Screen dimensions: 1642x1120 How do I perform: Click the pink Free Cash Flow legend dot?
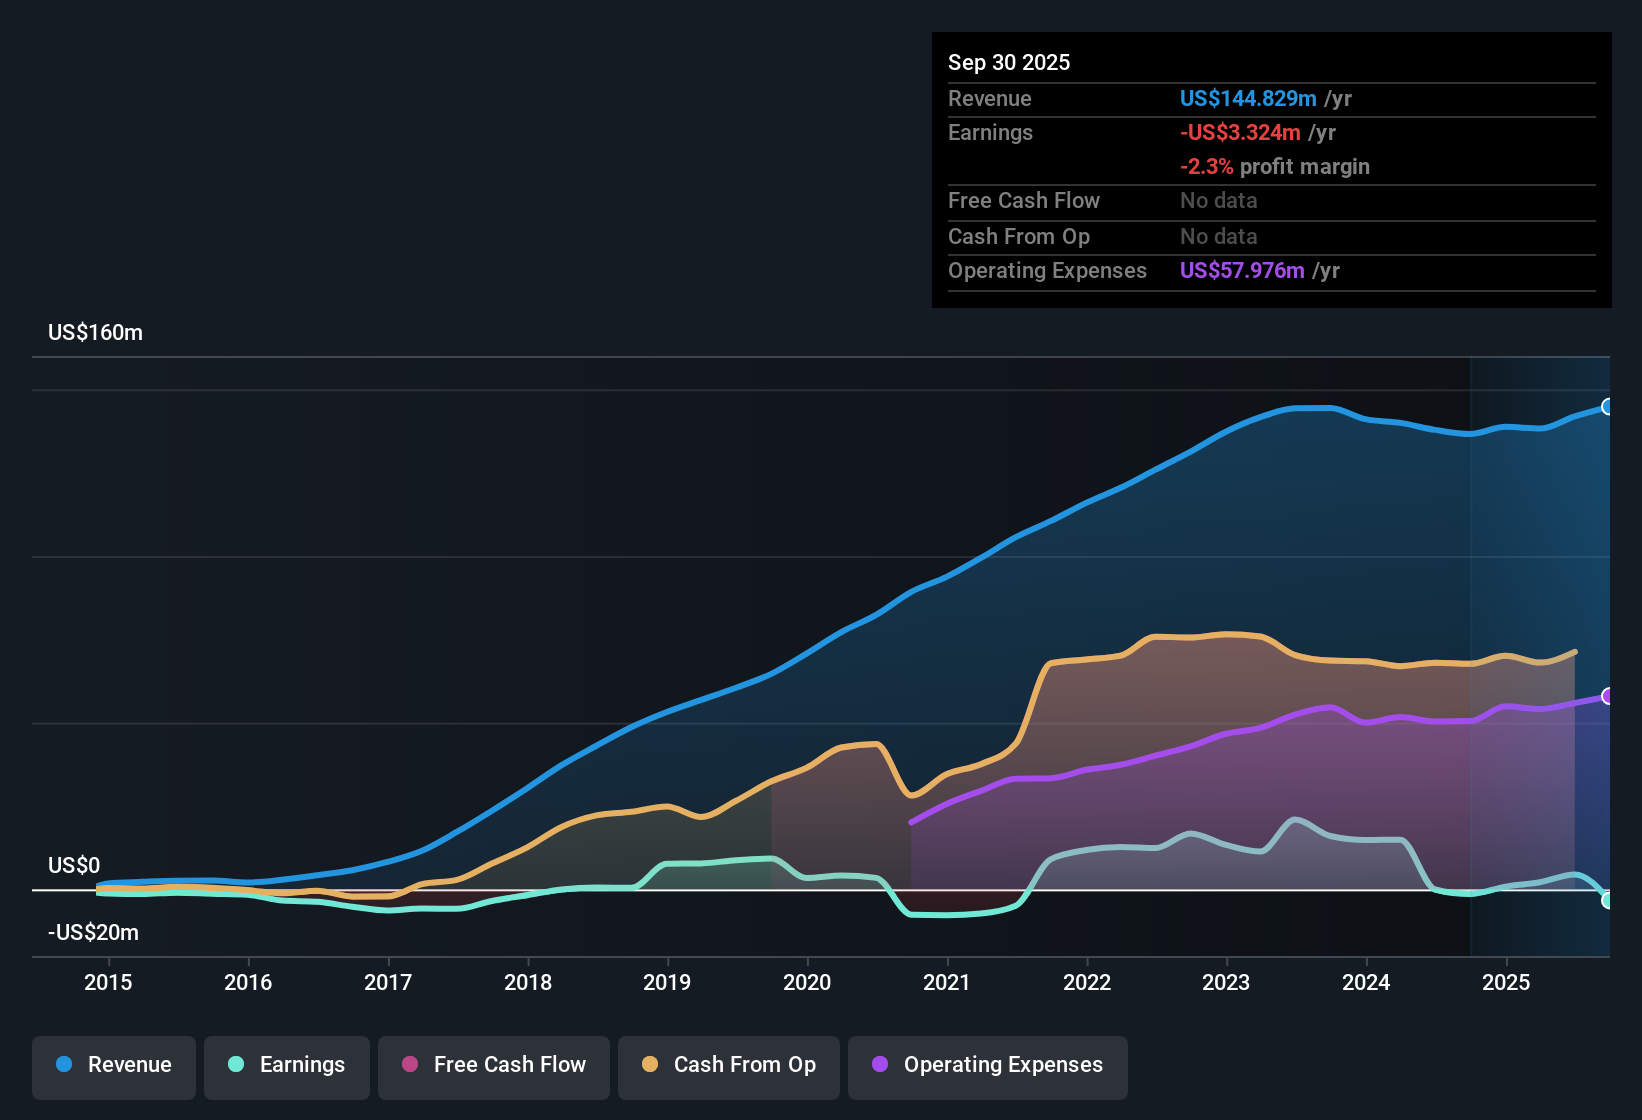(410, 1065)
